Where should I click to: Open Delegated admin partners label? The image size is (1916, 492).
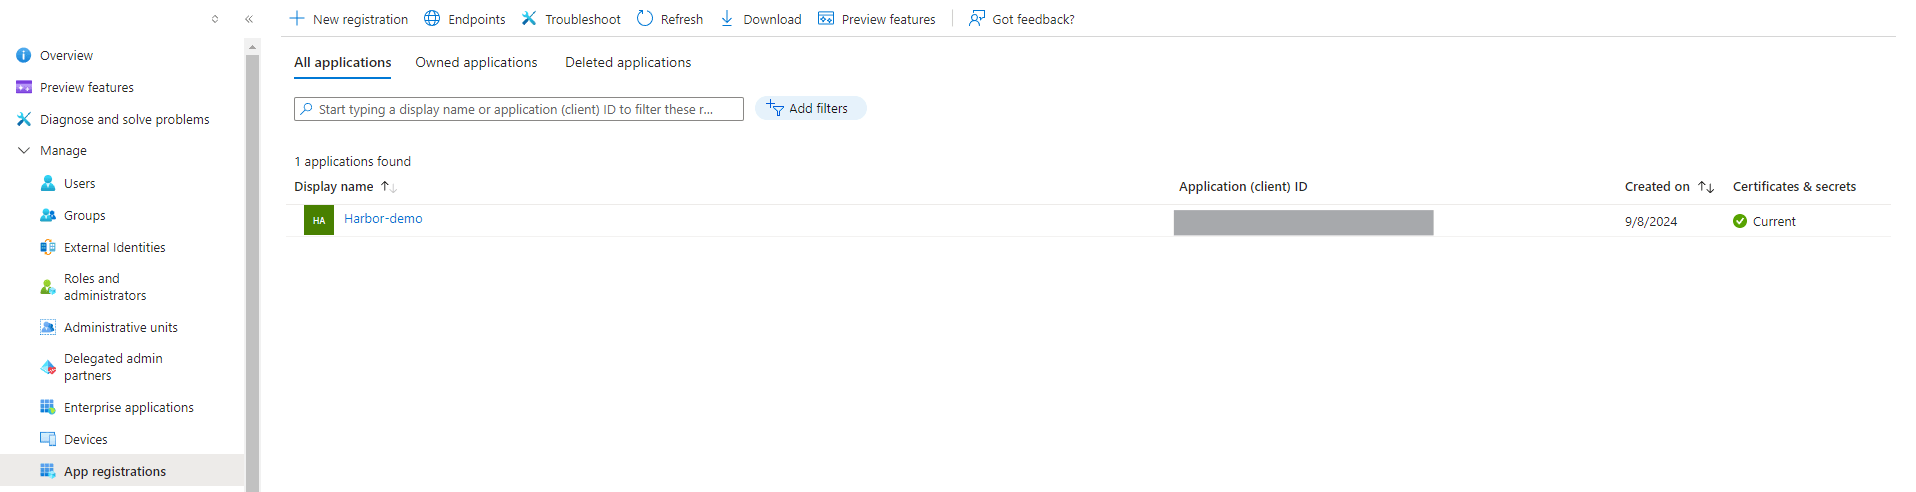pos(113,367)
